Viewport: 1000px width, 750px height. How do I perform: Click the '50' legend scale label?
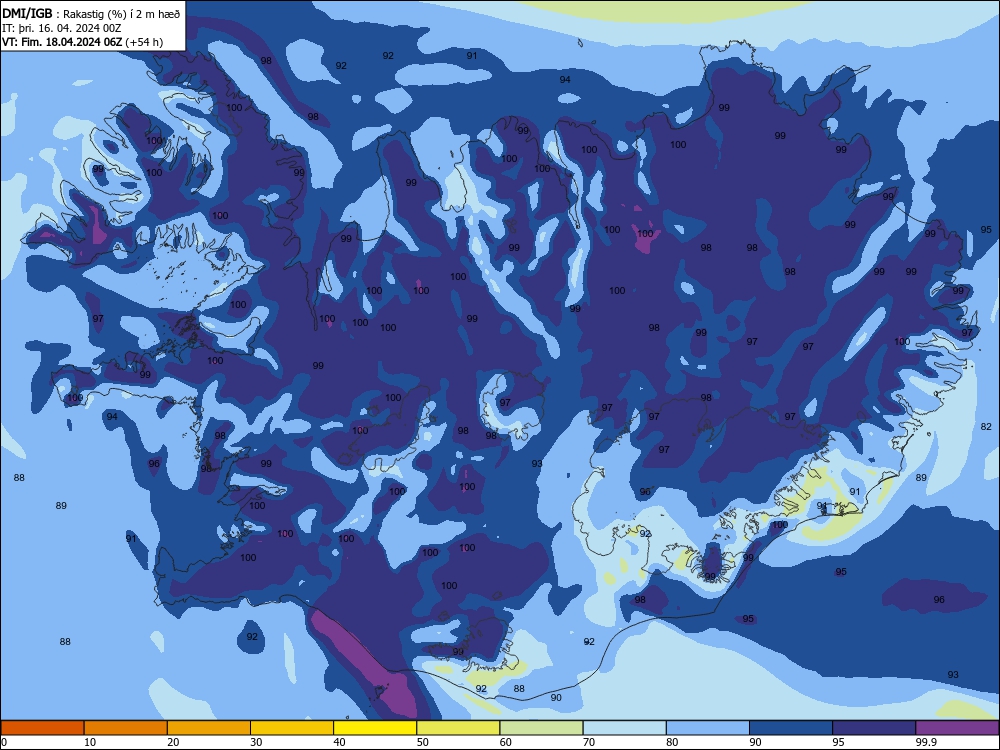[x=422, y=742]
